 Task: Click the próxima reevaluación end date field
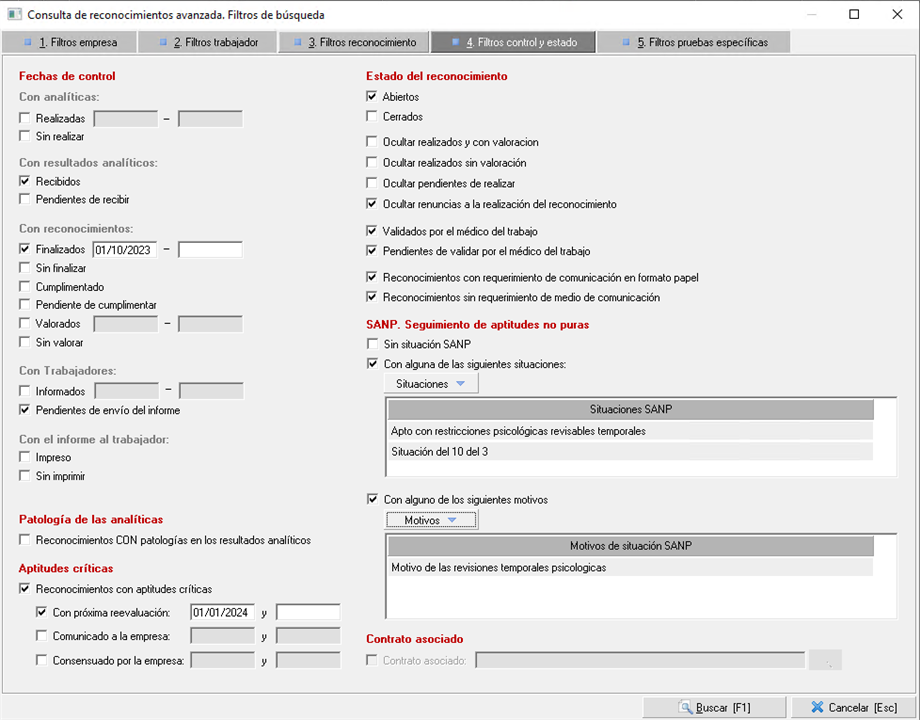[307, 612]
